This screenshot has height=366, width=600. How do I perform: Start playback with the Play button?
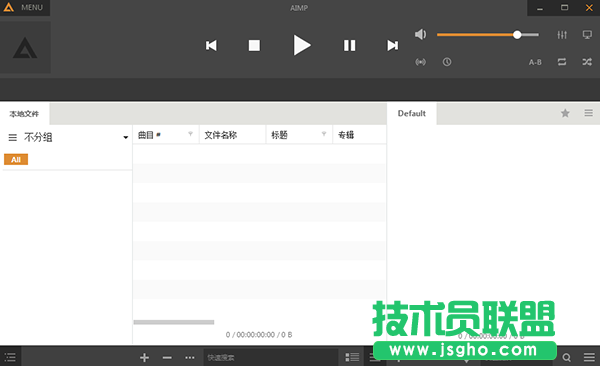click(x=302, y=45)
